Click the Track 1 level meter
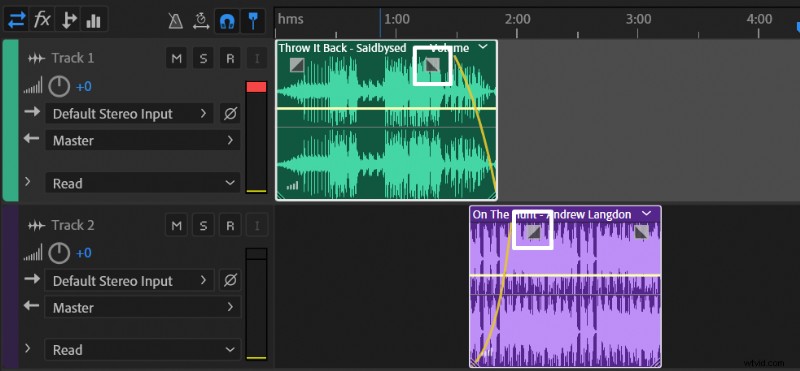This screenshot has height=371, width=800. (x=256, y=137)
